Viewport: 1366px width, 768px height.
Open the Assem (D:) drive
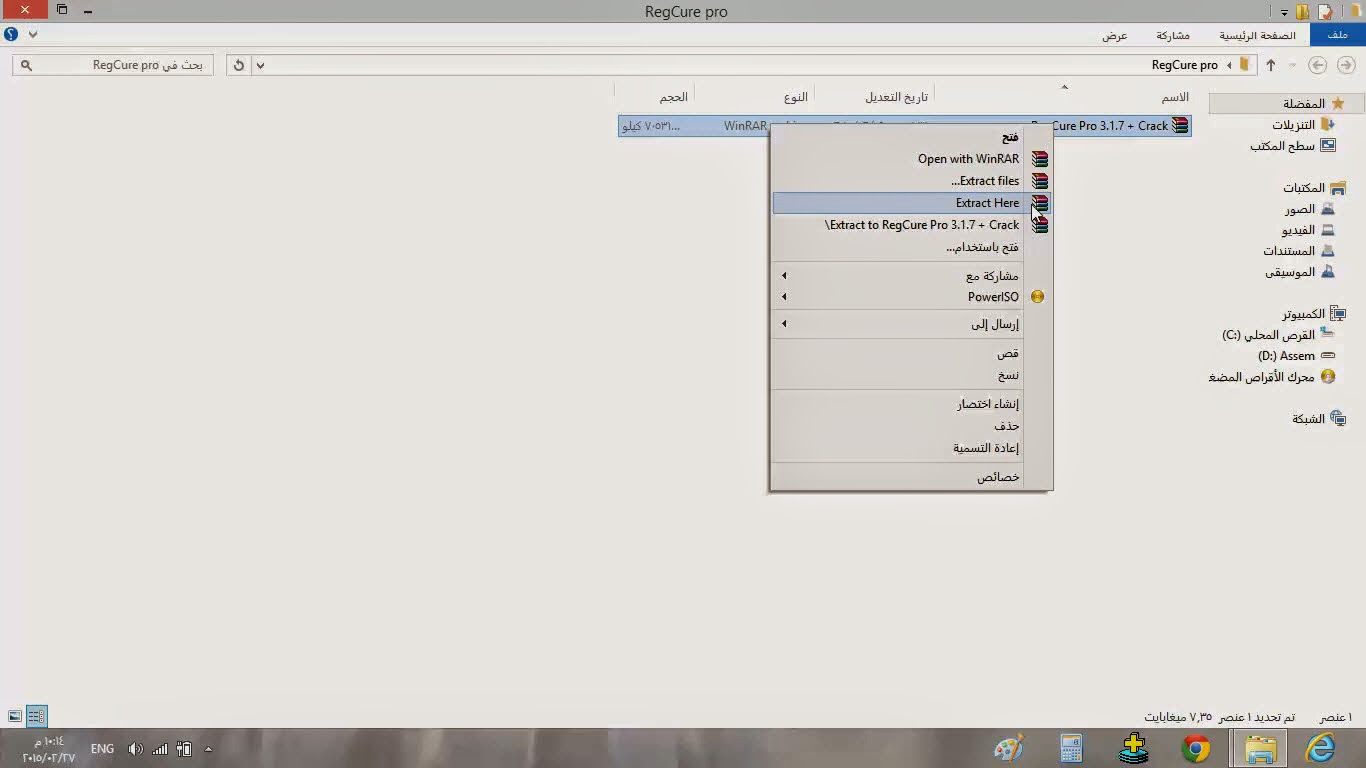pos(1287,356)
